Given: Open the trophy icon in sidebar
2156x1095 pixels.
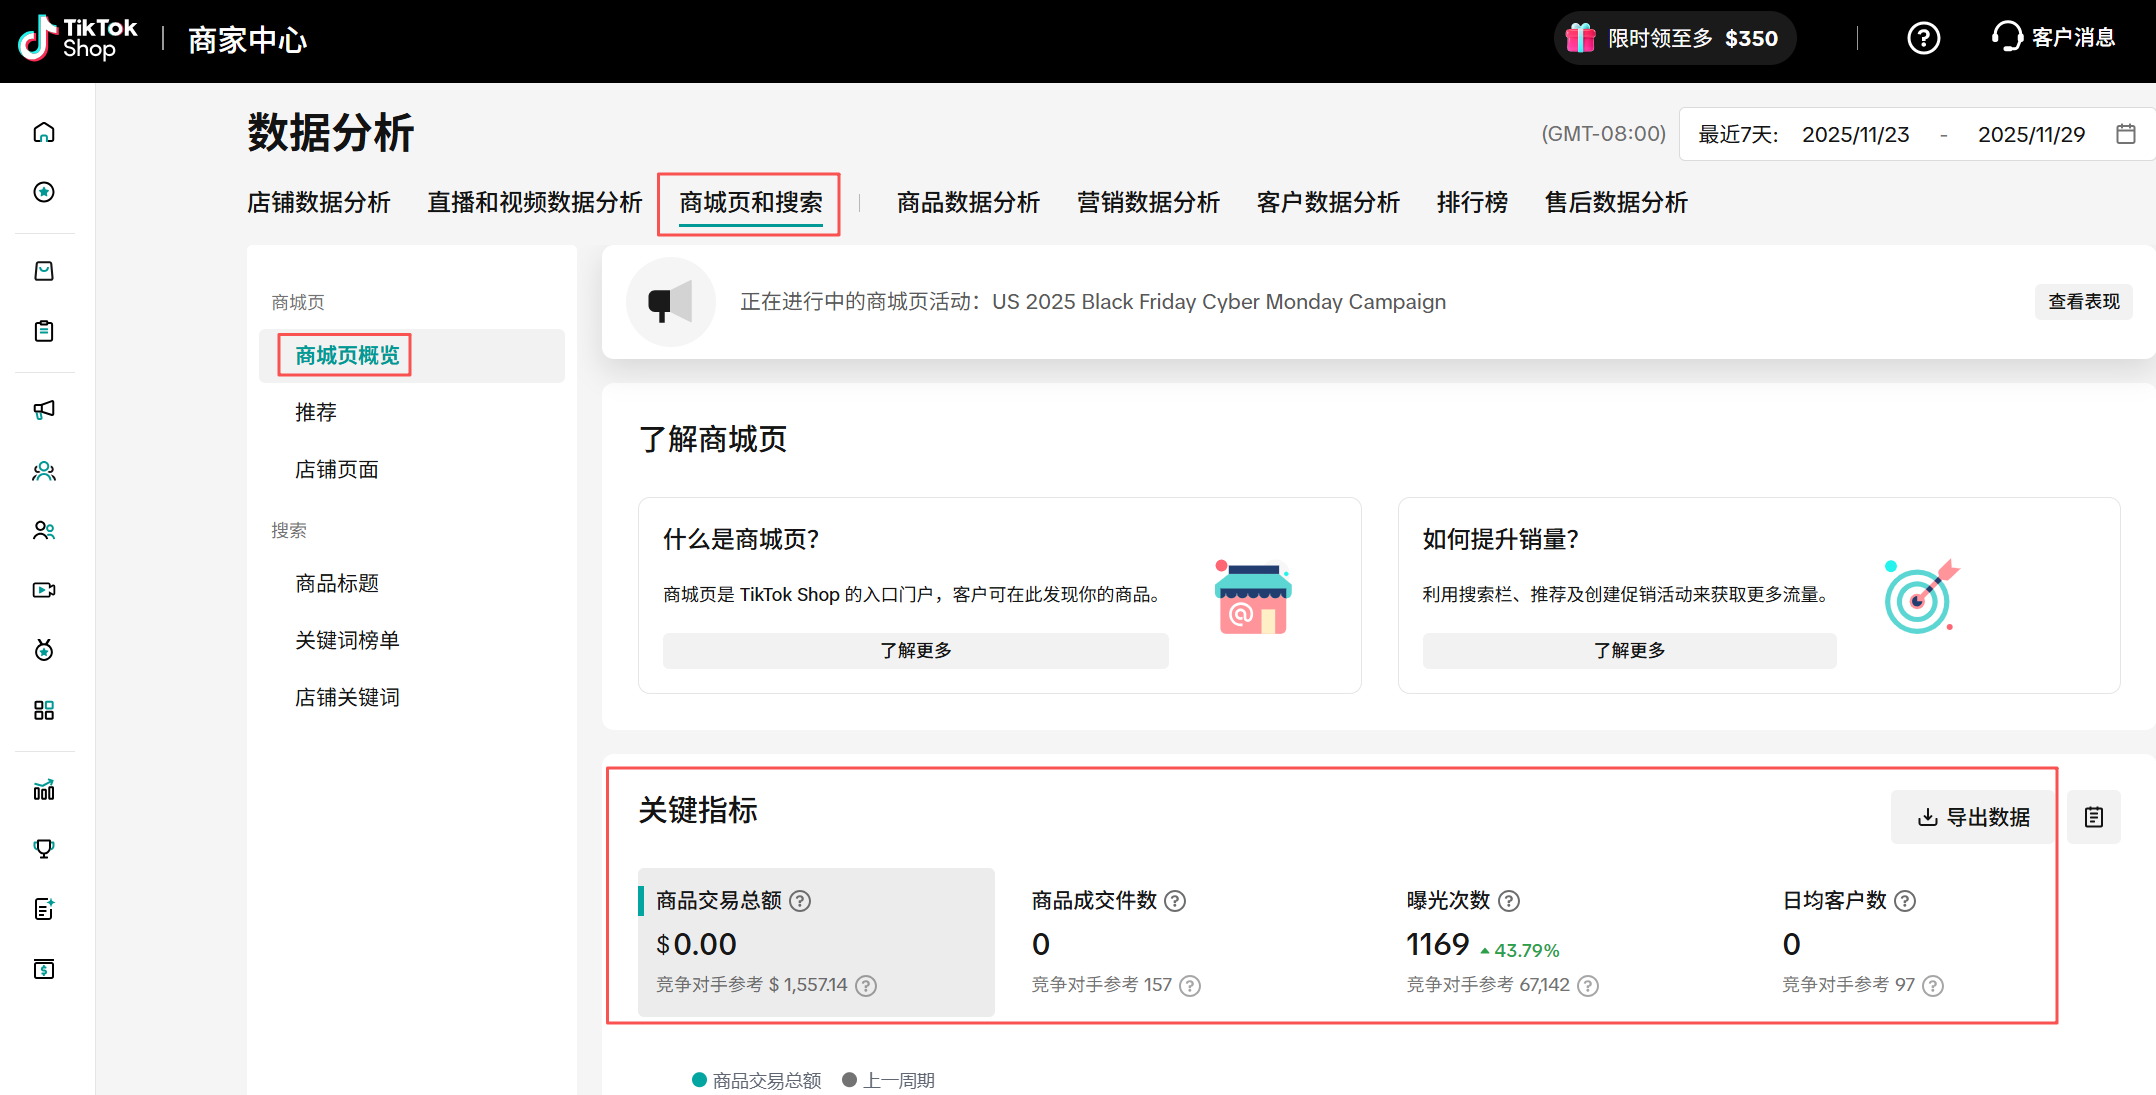Looking at the screenshot, I should 44,849.
